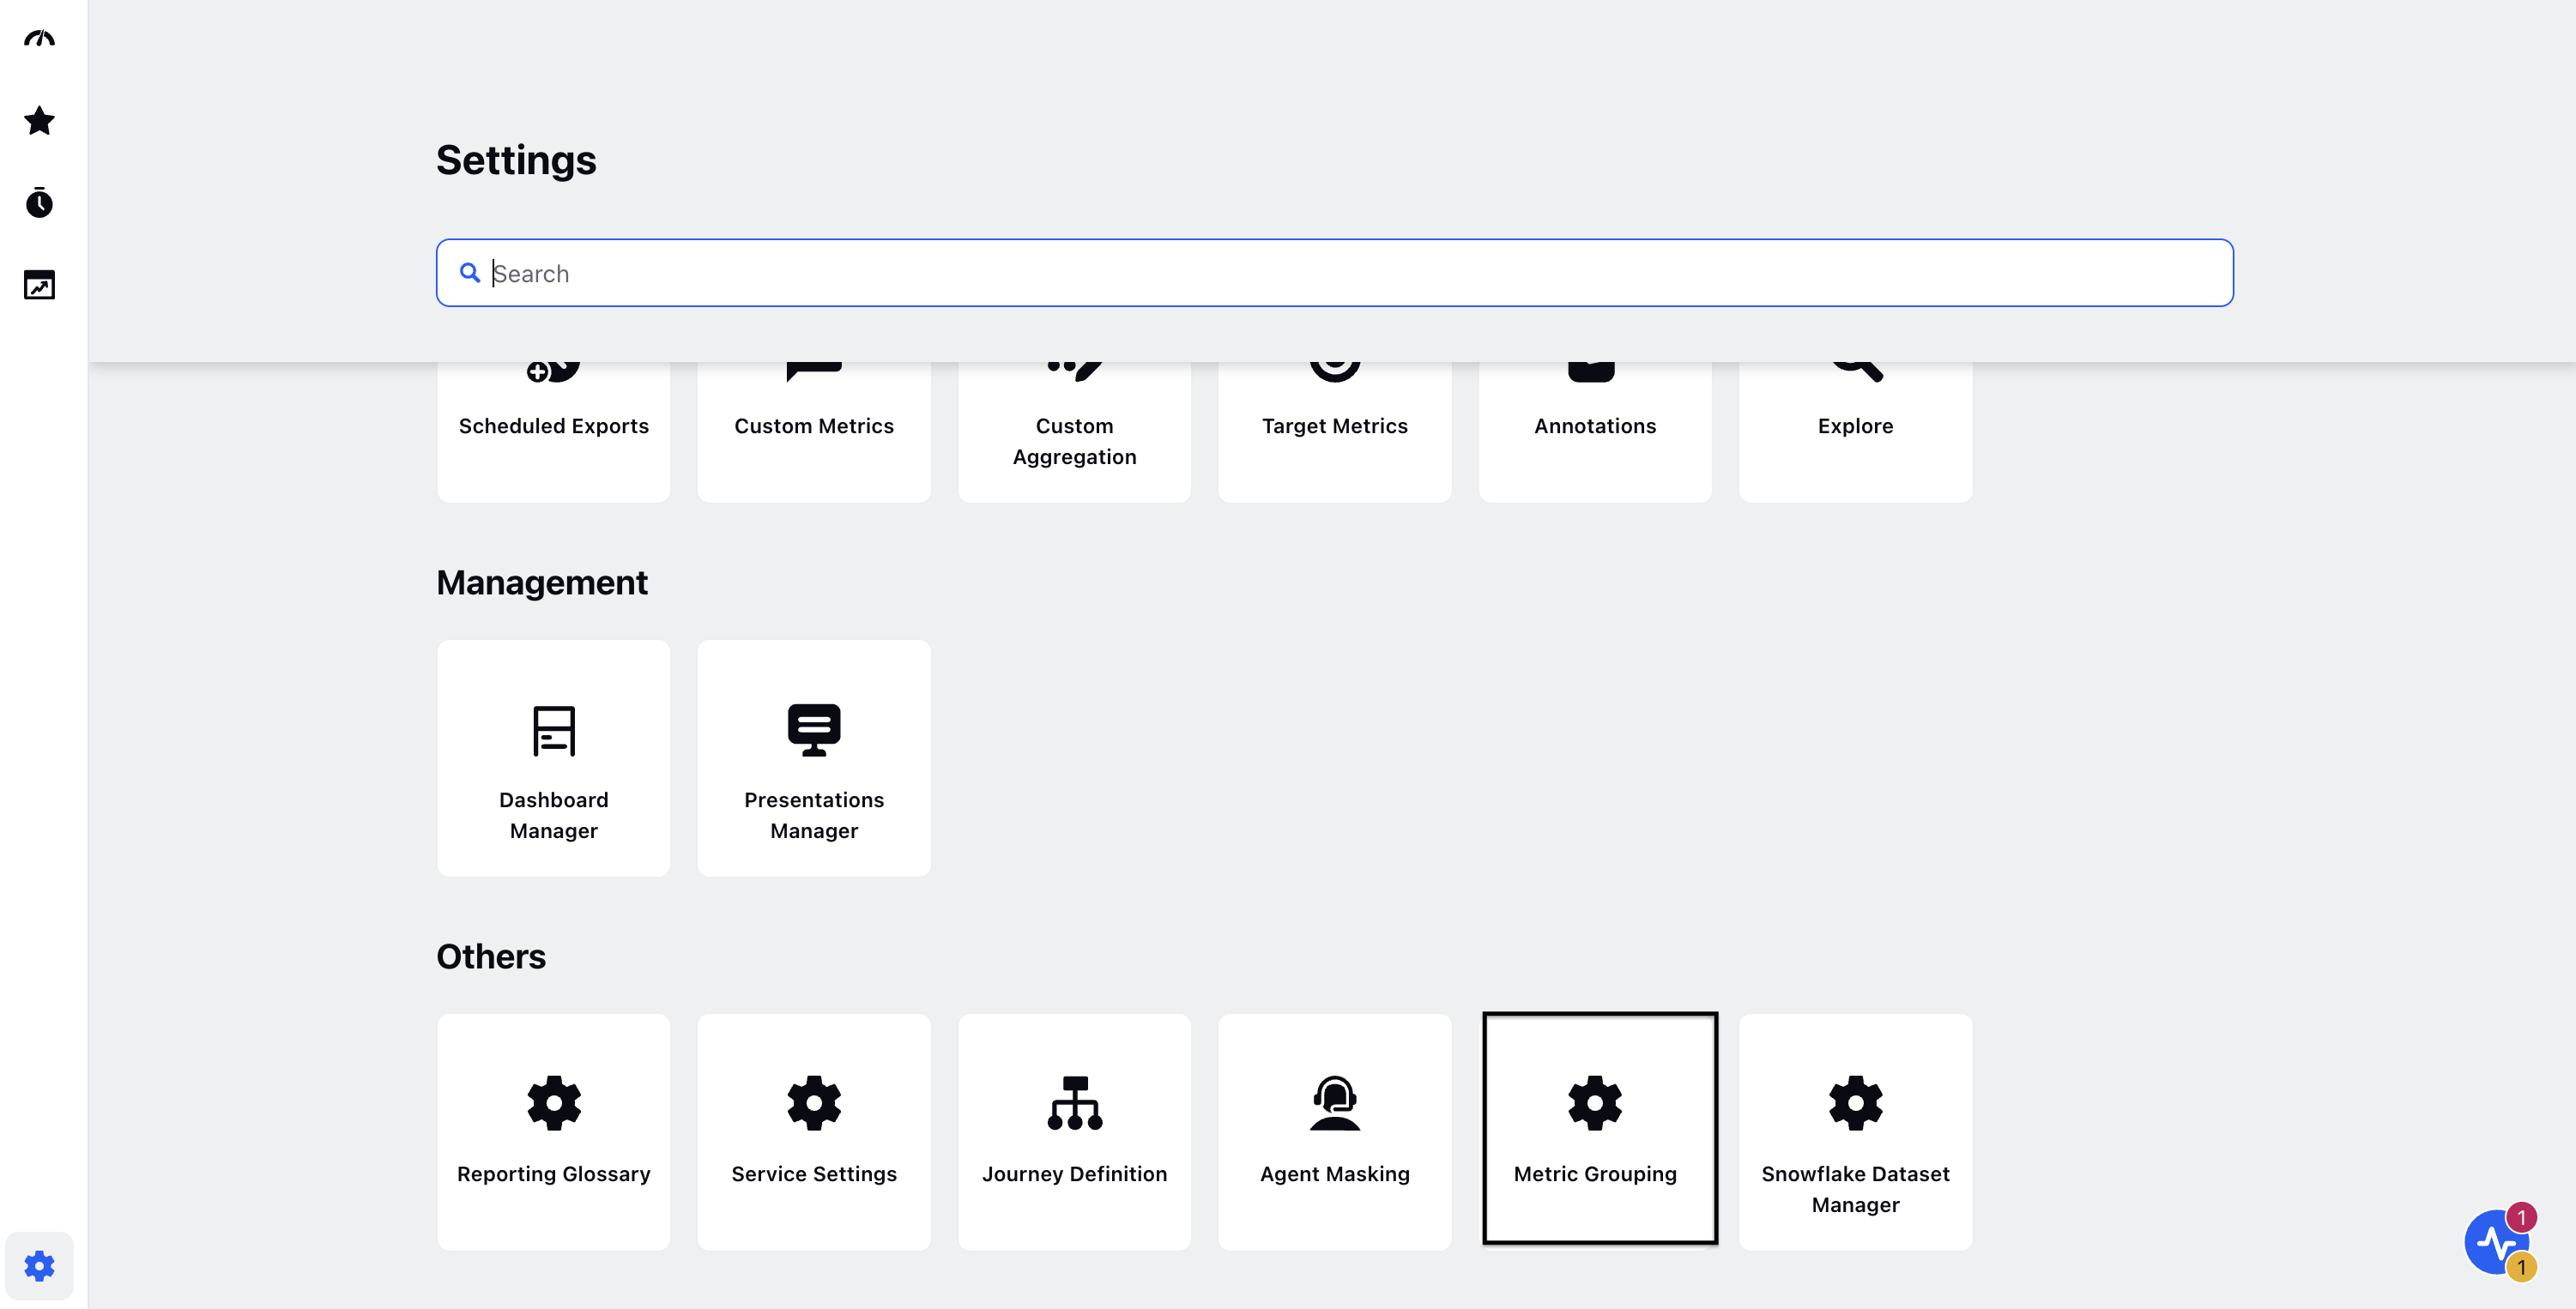Click the magnifier icon in search bar

point(469,273)
